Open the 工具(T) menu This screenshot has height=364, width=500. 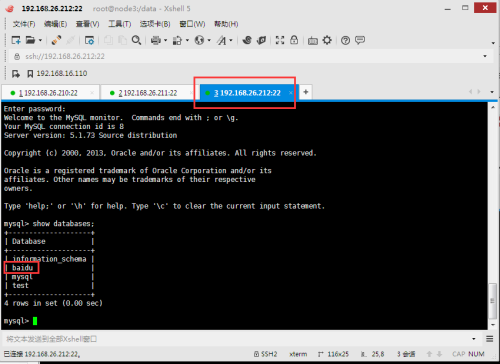120,24
